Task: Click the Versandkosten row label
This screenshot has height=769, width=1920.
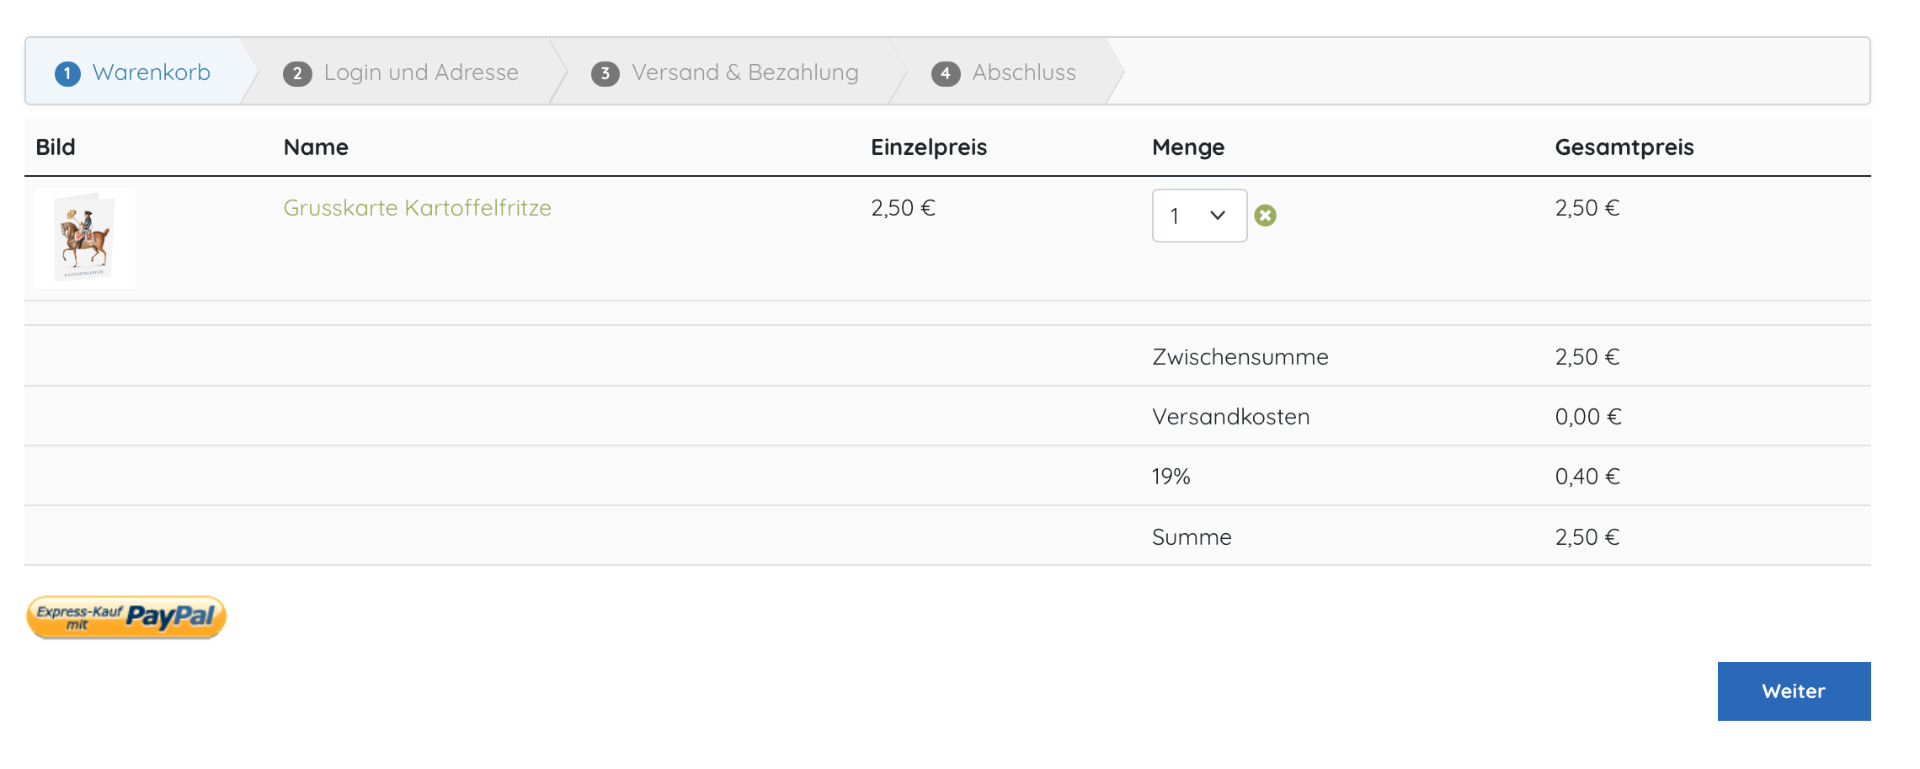Action: coord(1230,417)
